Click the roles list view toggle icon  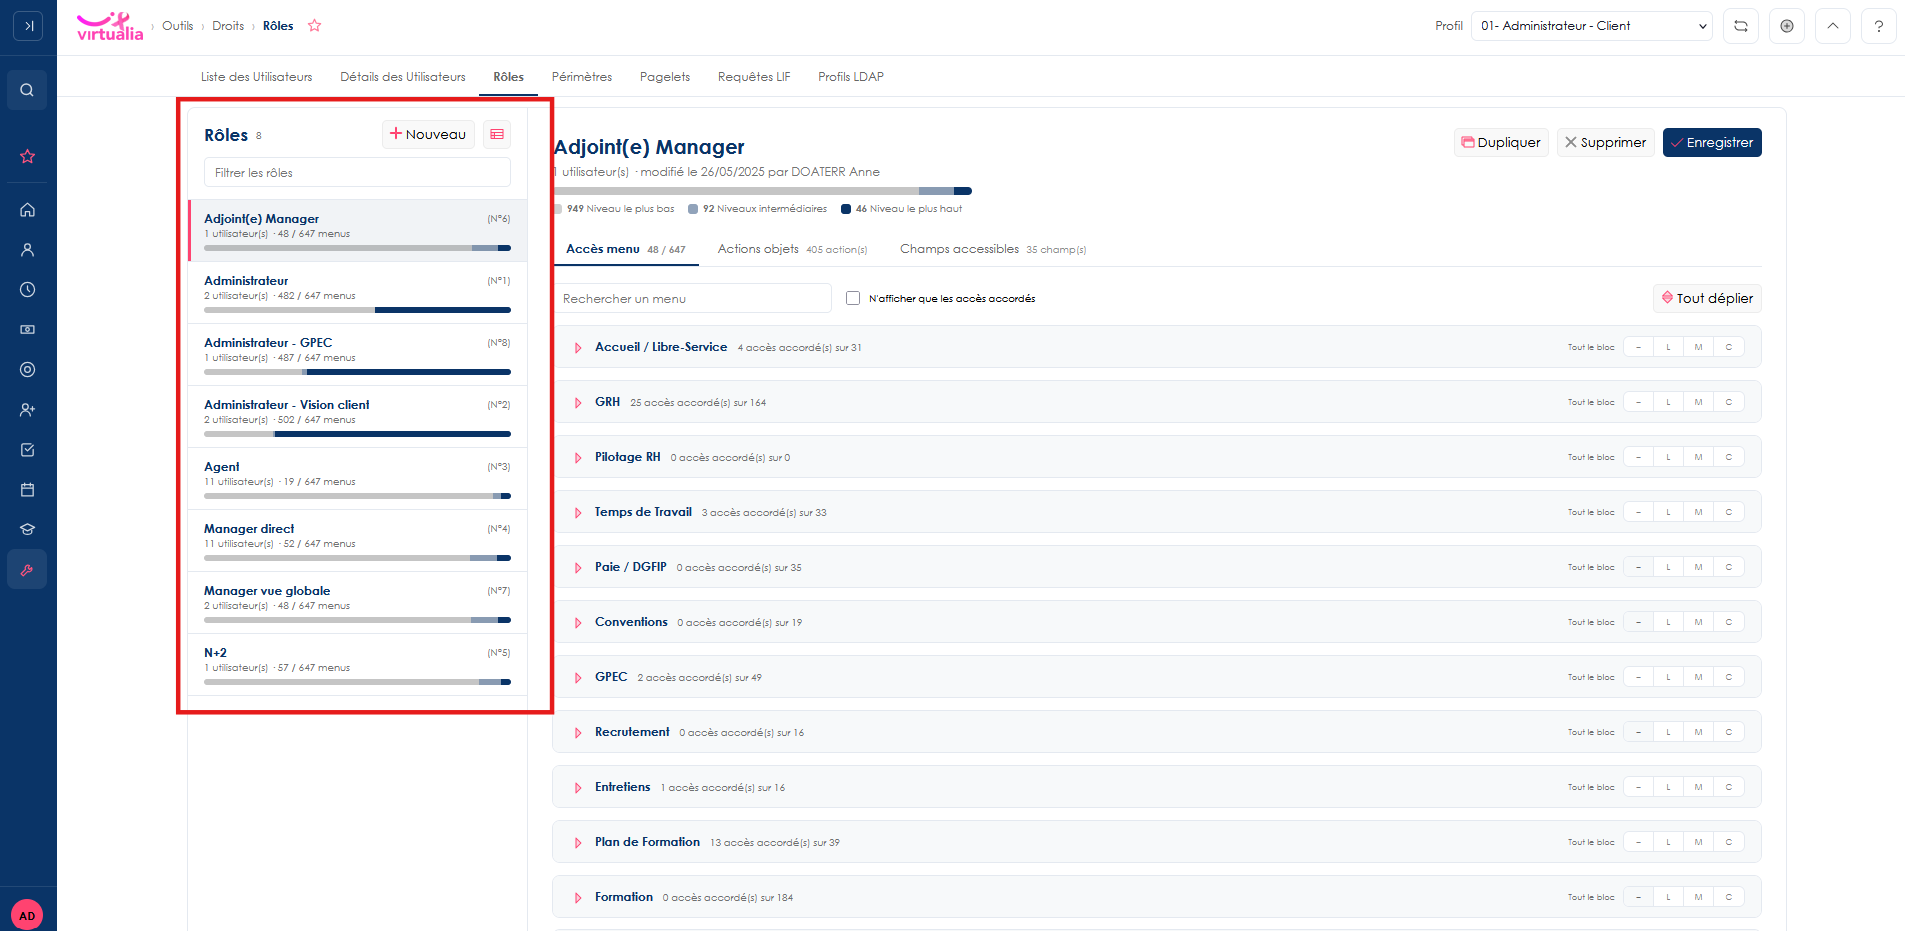(x=497, y=135)
